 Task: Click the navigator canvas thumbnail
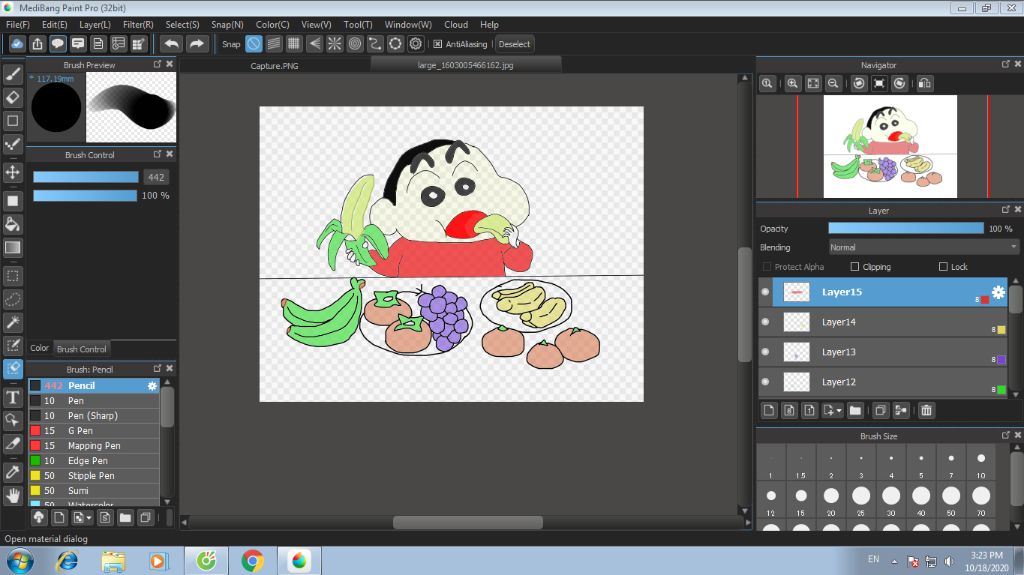(x=890, y=146)
